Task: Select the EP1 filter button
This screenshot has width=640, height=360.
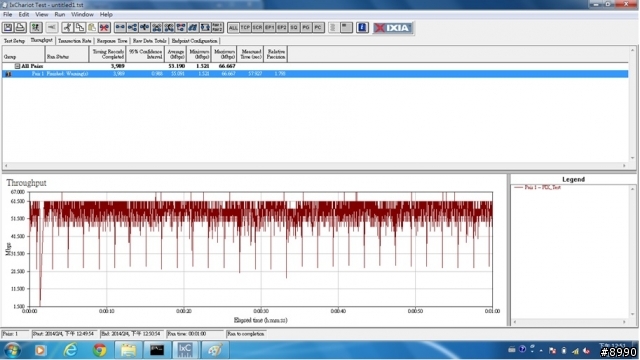Action: pos(269,27)
